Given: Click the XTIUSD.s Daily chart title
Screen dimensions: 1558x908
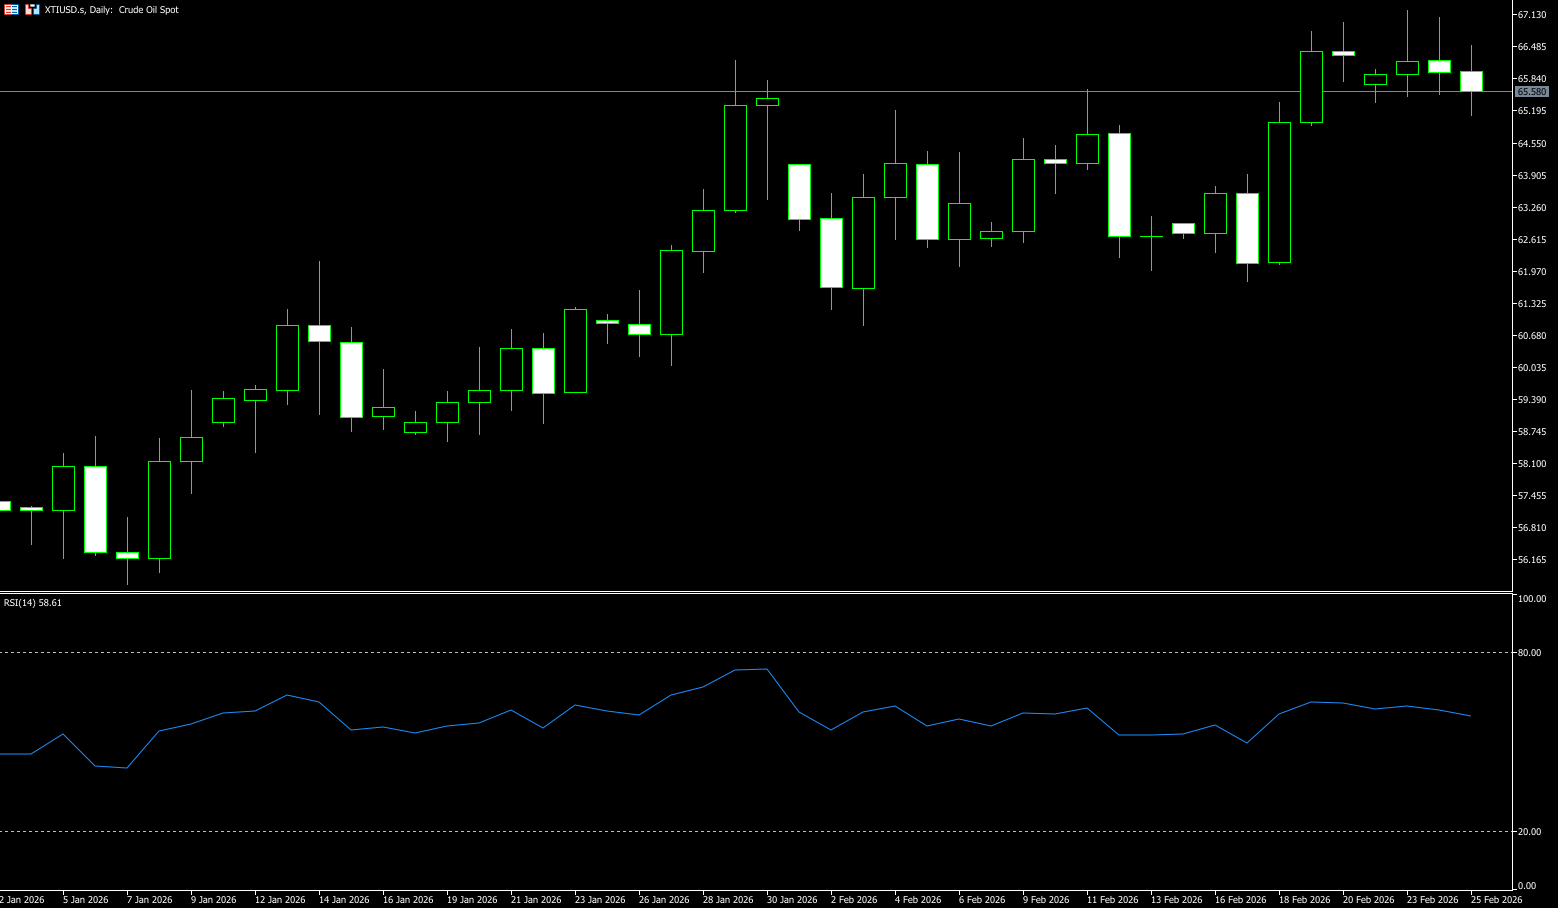Looking at the screenshot, I should (111, 10).
